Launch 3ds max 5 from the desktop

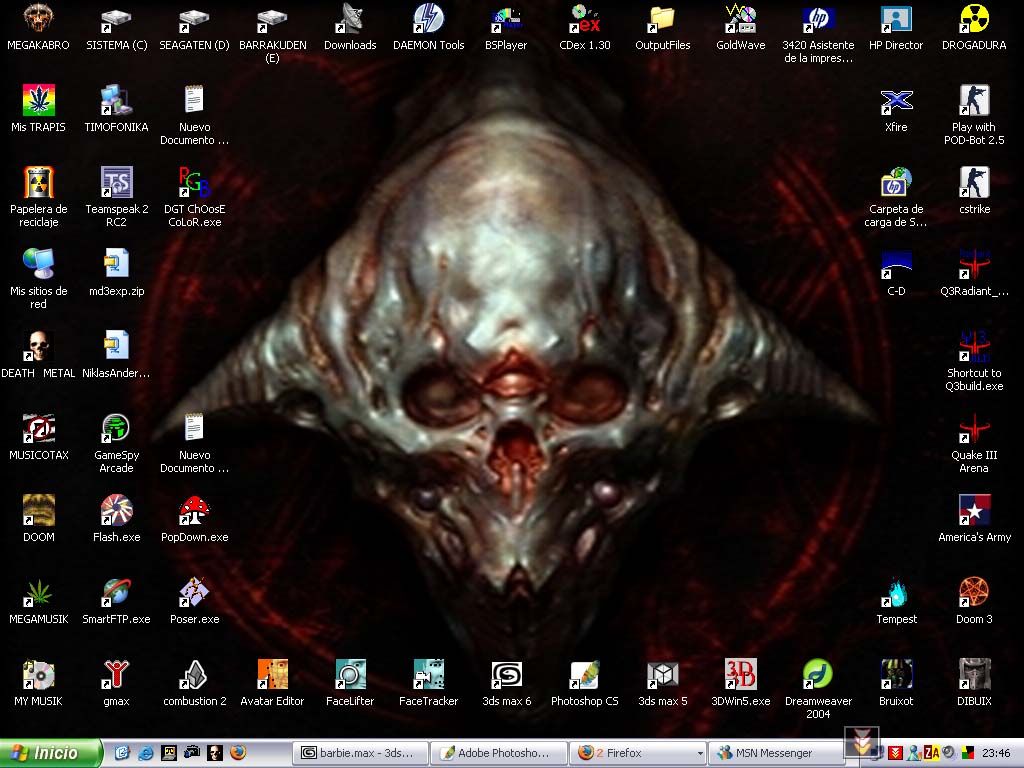[x=662, y=674]
